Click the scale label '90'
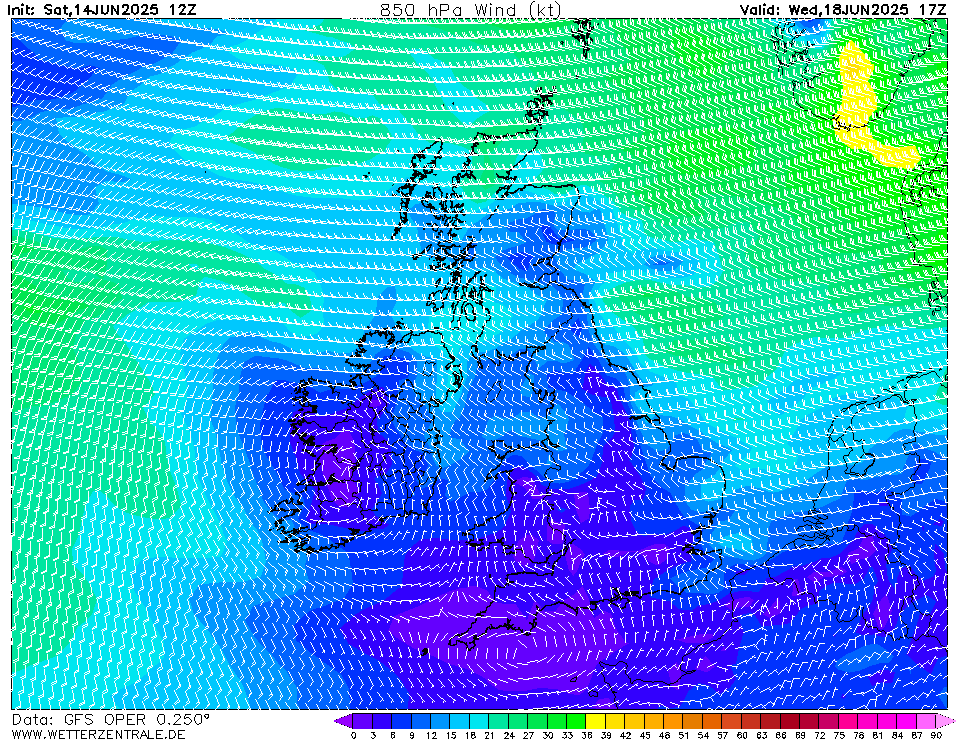Image resolution: width=959 pixels, height=741 pixels. tap(936, 735)
